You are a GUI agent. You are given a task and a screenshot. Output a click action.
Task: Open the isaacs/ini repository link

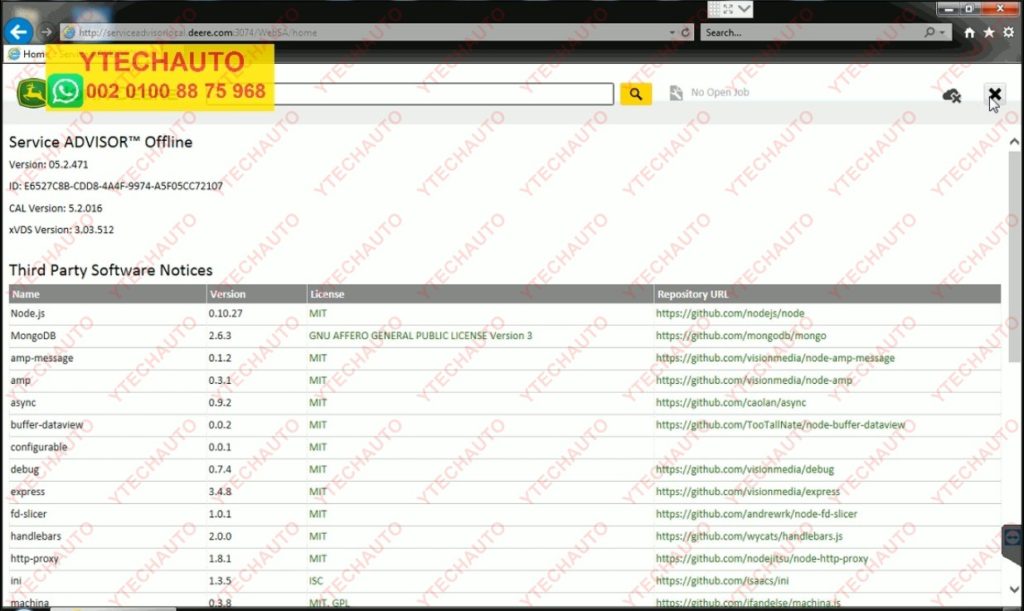coord(722,581)
